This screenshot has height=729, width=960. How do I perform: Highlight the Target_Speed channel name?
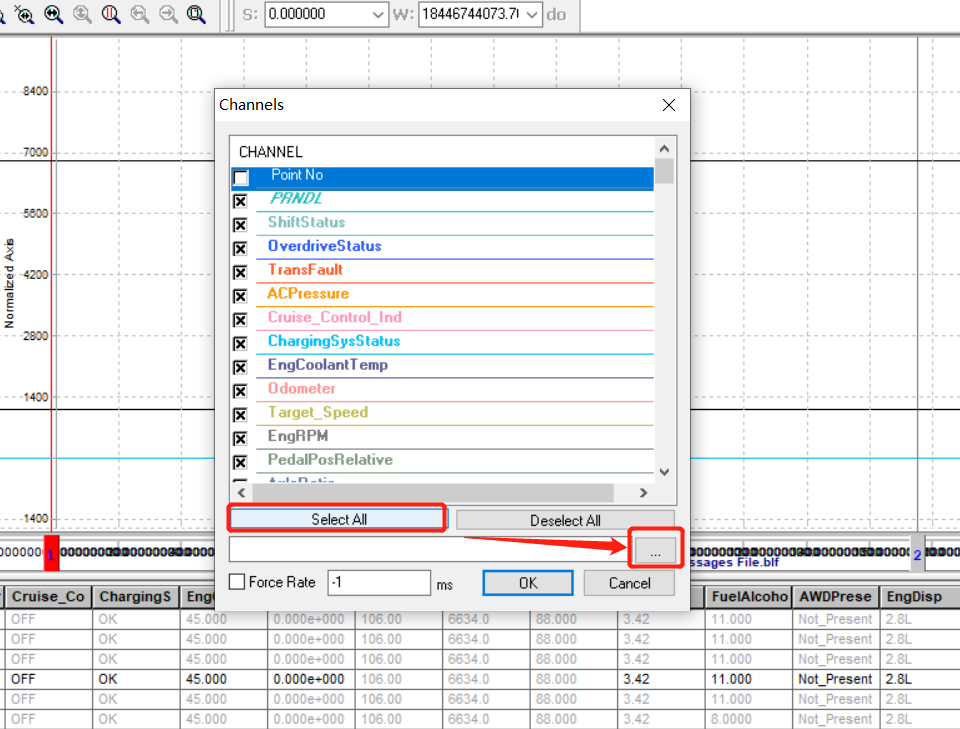click(318, 413)
